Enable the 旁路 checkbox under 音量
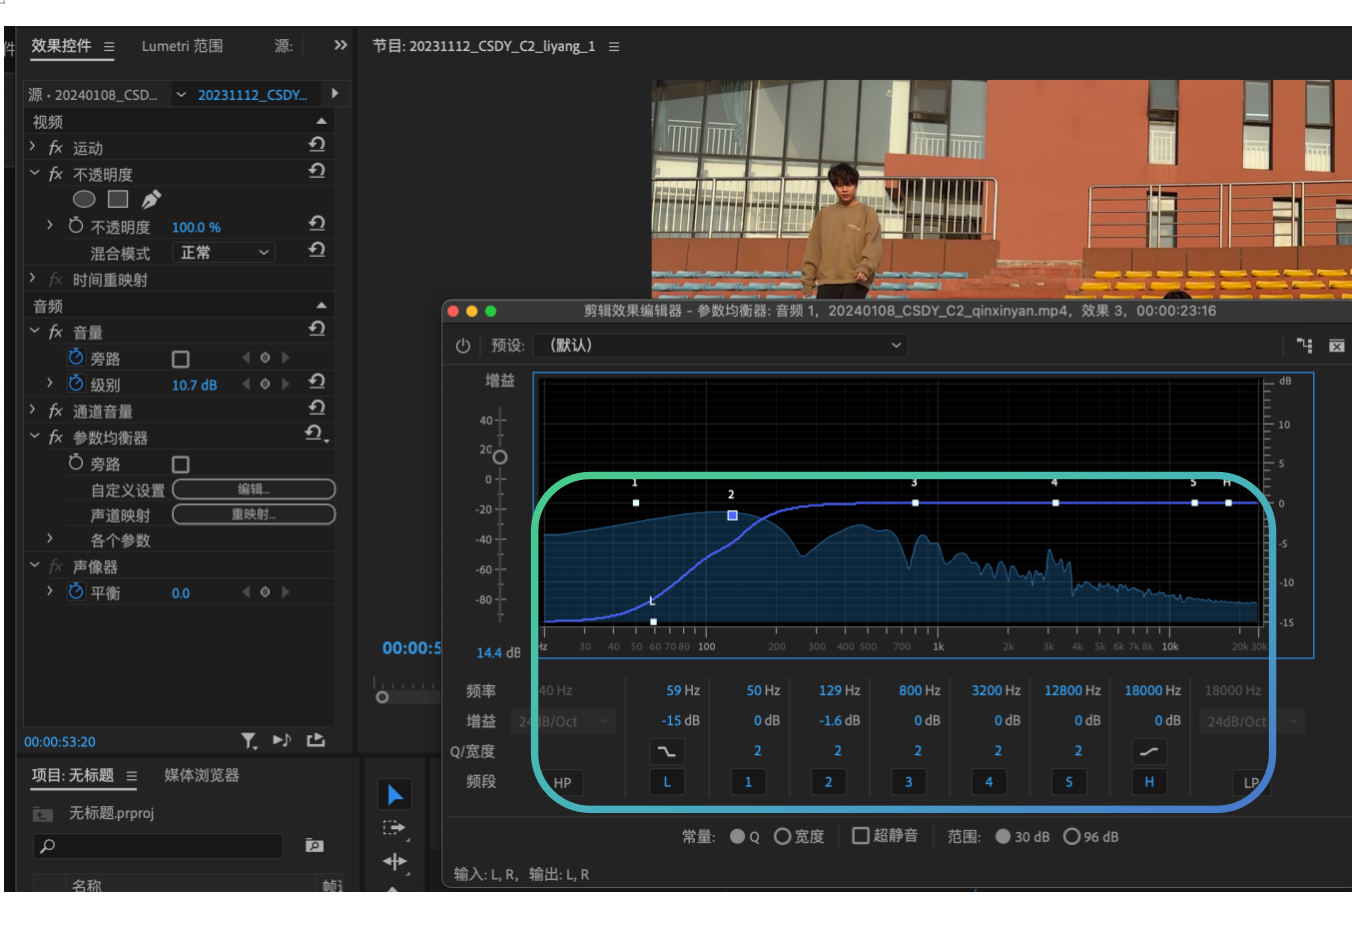1352x940 pixels. [x=181, y=359]
